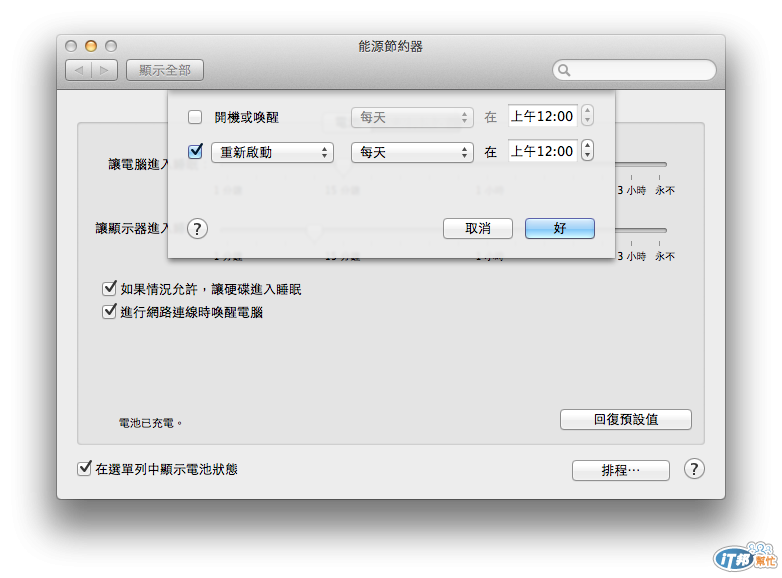Screen dimensions: 782x578
Task: Click the computer sleep slider track near 永不
Action: (x=660, y=165)
